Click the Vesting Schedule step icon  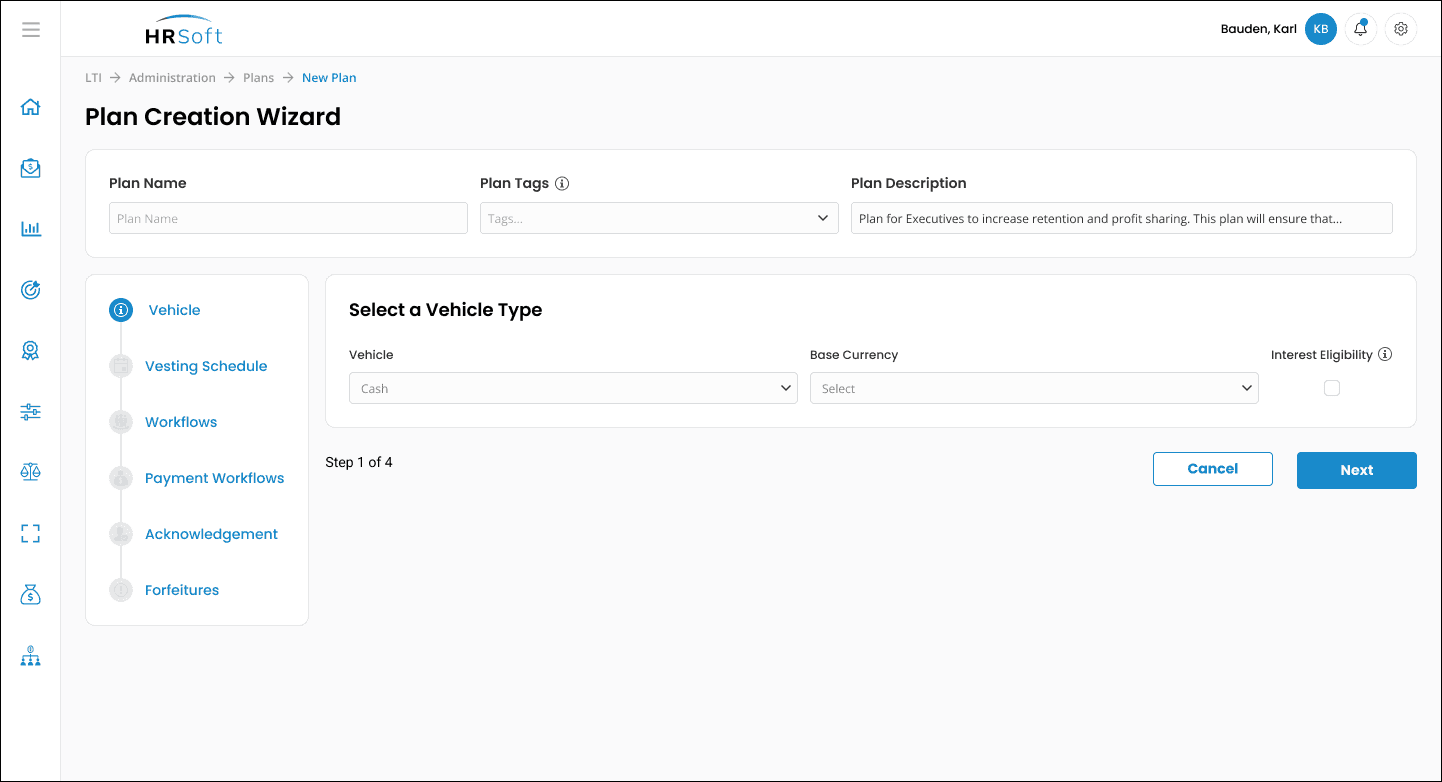[121, 366]
